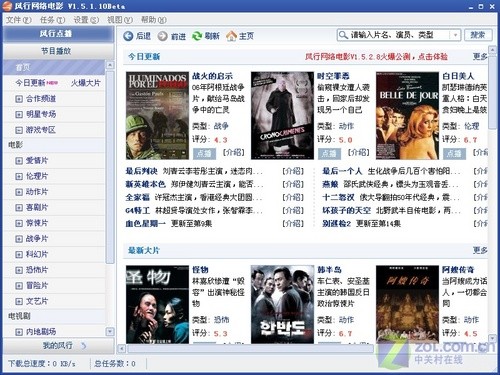The height and width of the screenshot is (375, 500).
Task: Click the magnifier icon in search box
Action: tap(343, 35)
